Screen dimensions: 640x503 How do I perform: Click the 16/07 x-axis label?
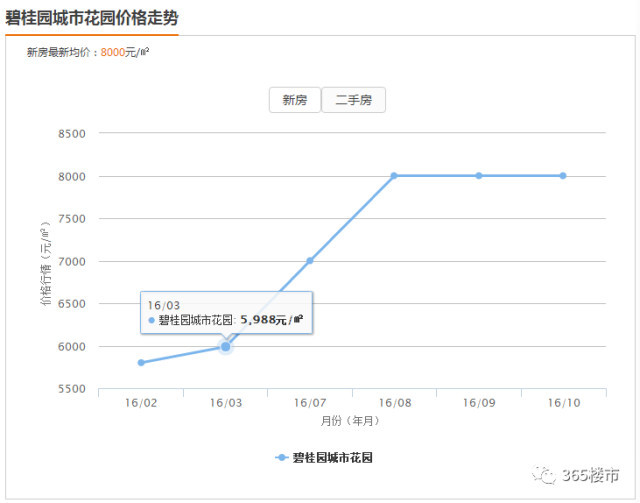[310, 403]
